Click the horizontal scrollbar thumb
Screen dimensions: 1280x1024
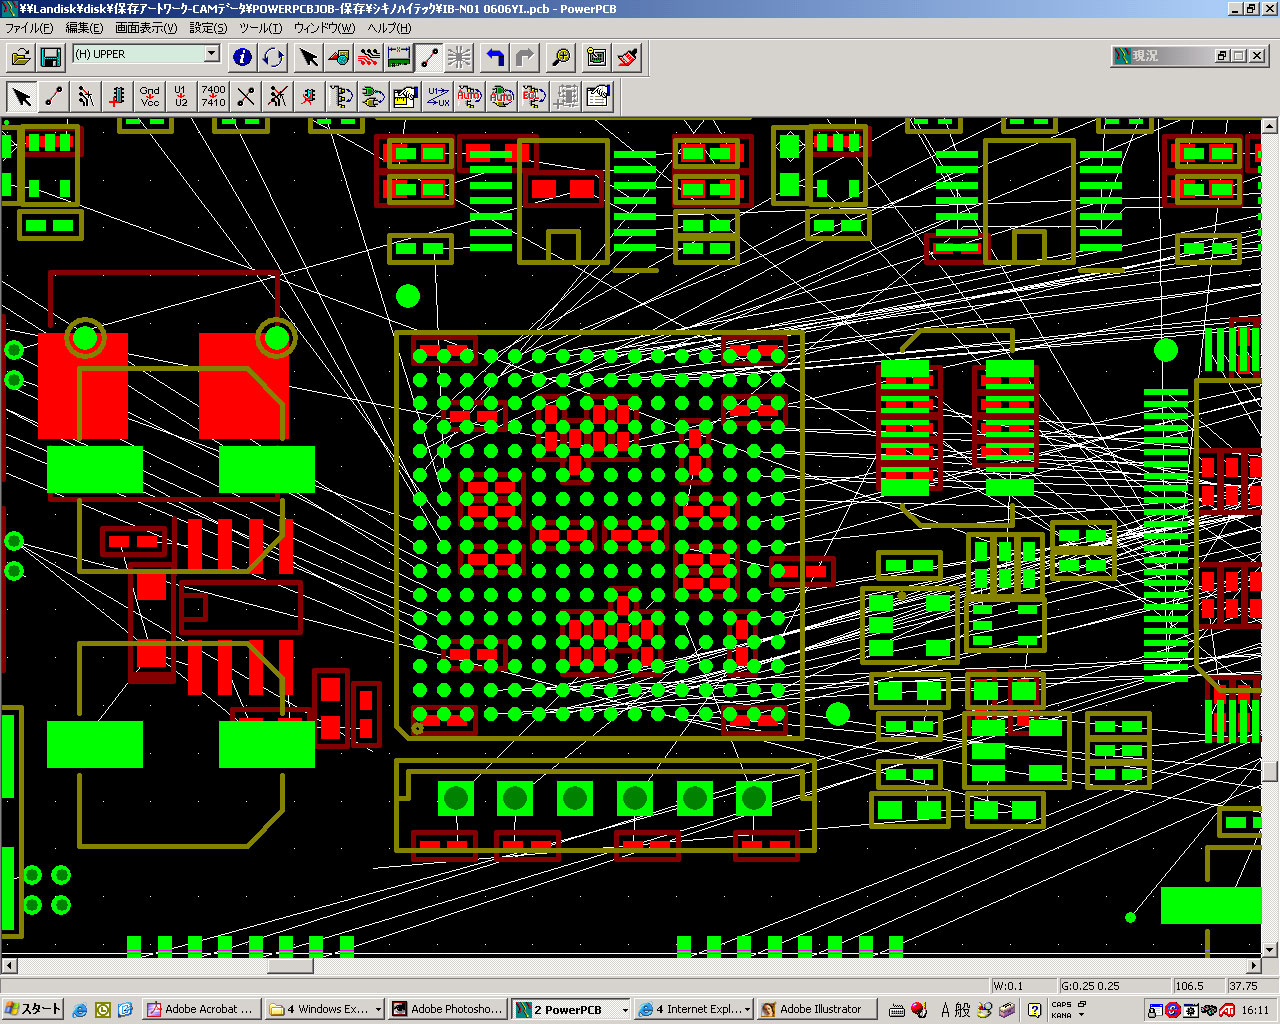click(x=290, y=966)
